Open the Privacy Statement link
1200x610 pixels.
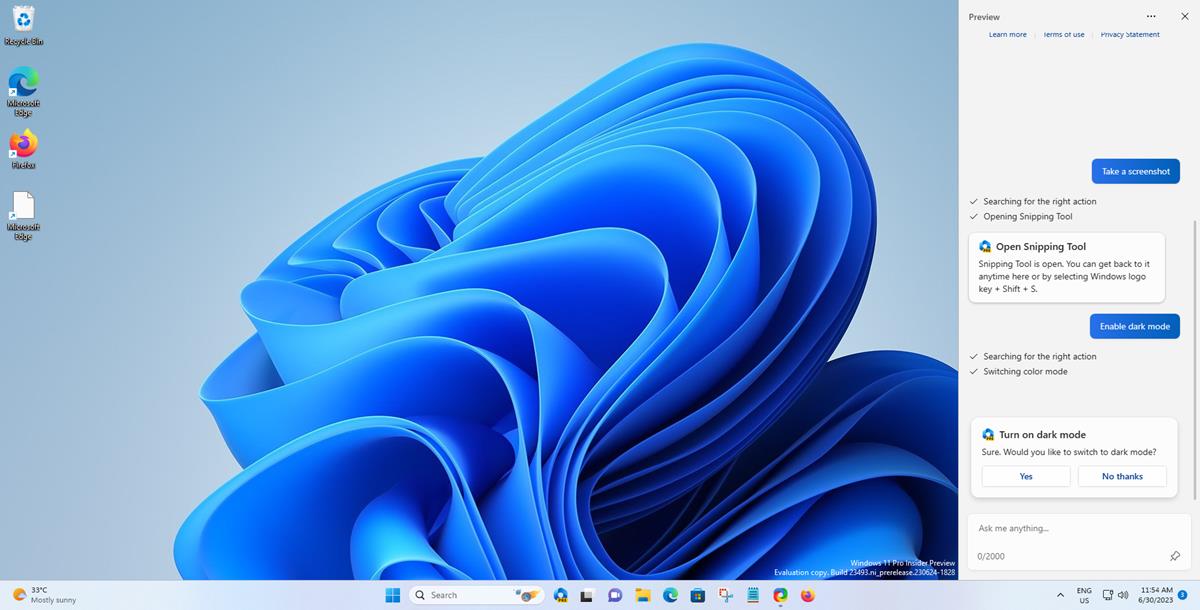point(1130,34)
